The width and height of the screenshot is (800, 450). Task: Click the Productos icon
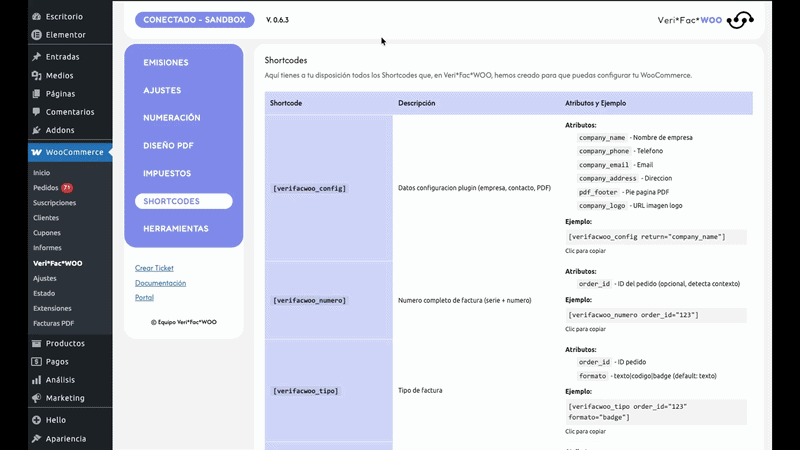pos(36,343)
